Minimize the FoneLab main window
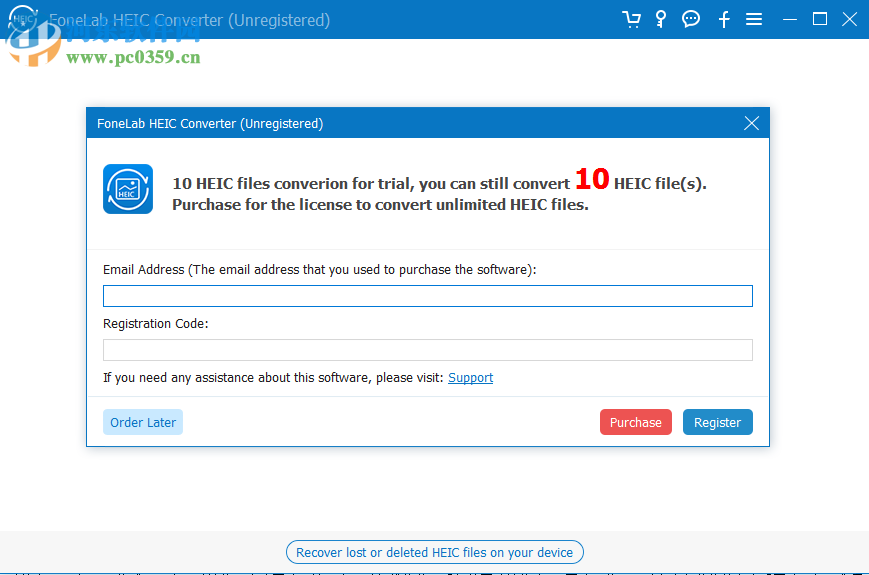The image size is (869, 575). point(790,19)
